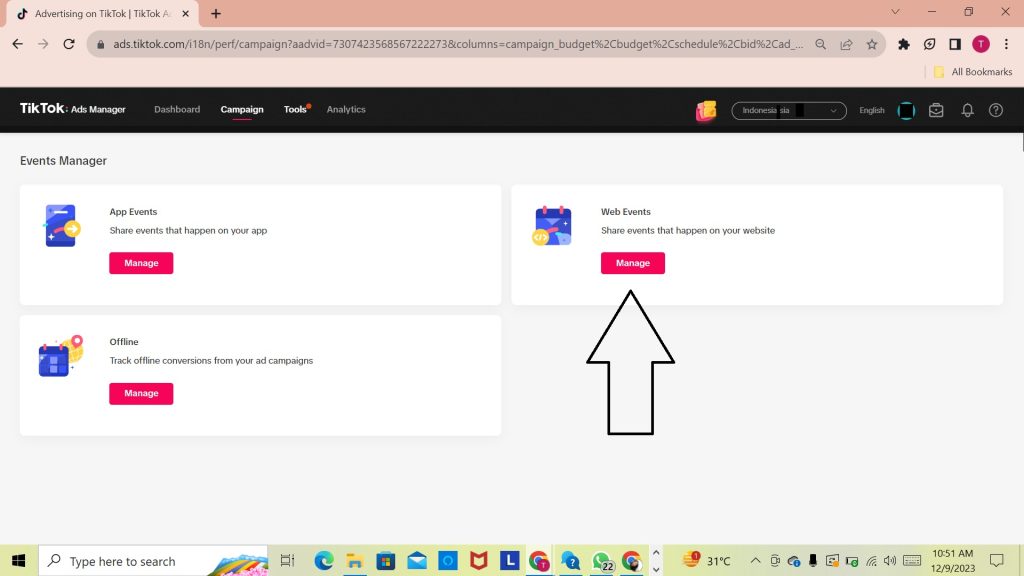Click the browser address bar URL
Image resolution: width=1024 pixels, height=576 pixels.
[450, 44]
